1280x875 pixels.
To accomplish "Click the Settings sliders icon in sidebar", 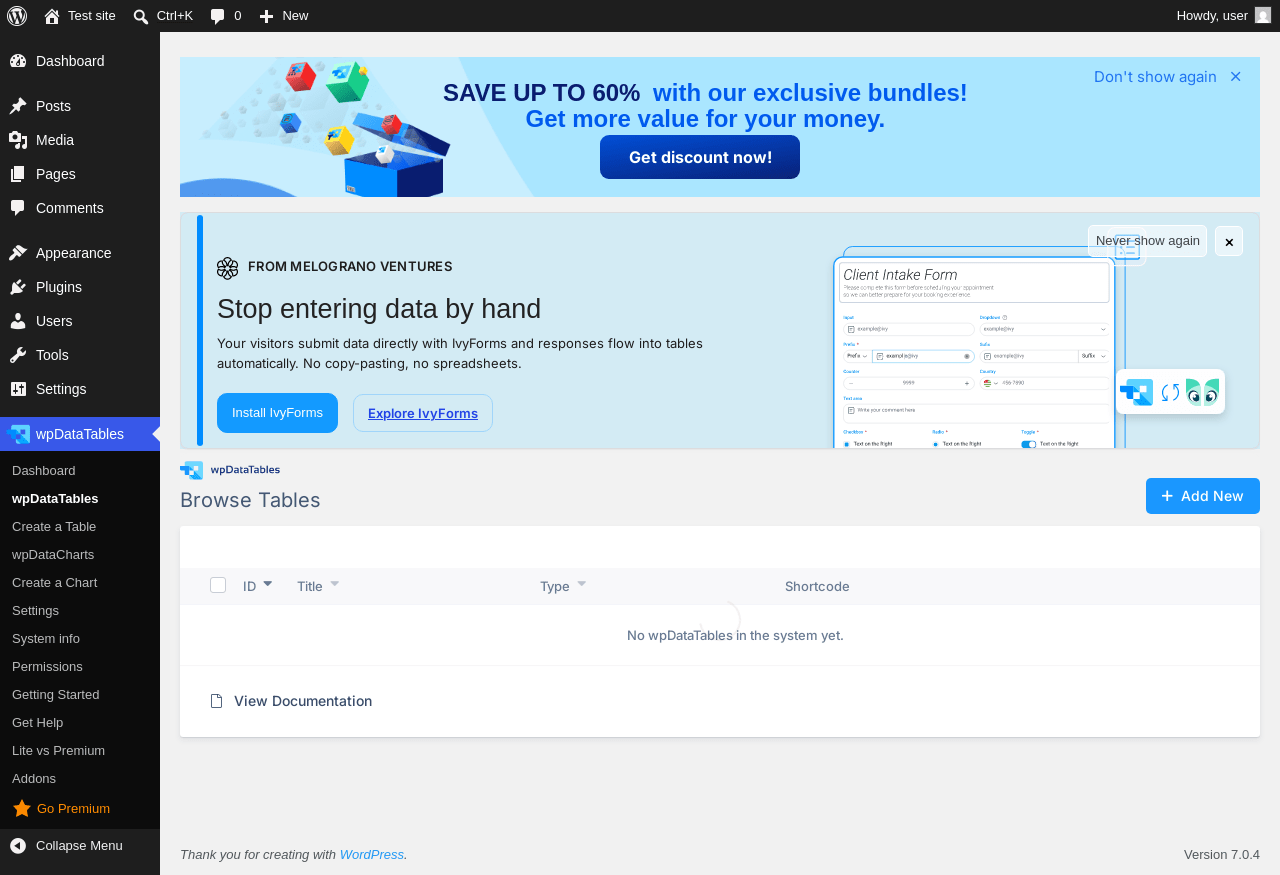I will 18,389.
